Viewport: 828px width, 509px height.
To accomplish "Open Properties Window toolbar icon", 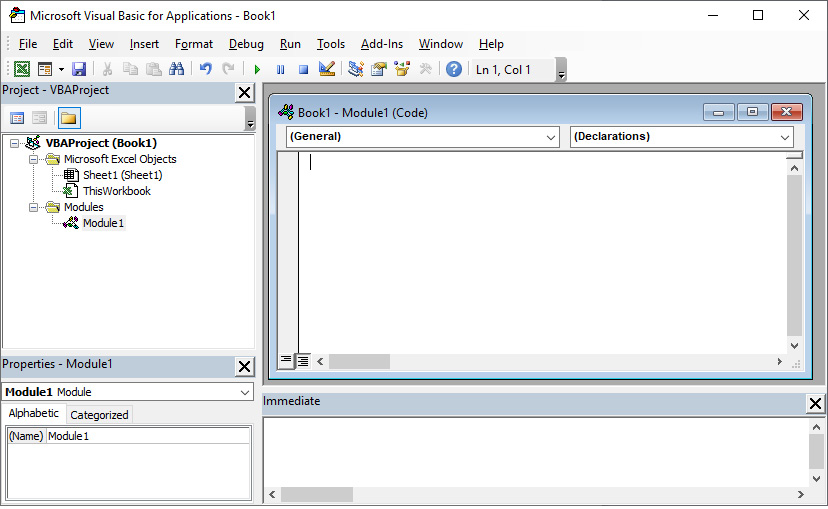I will pyautogui.click(x=379, y=69).
